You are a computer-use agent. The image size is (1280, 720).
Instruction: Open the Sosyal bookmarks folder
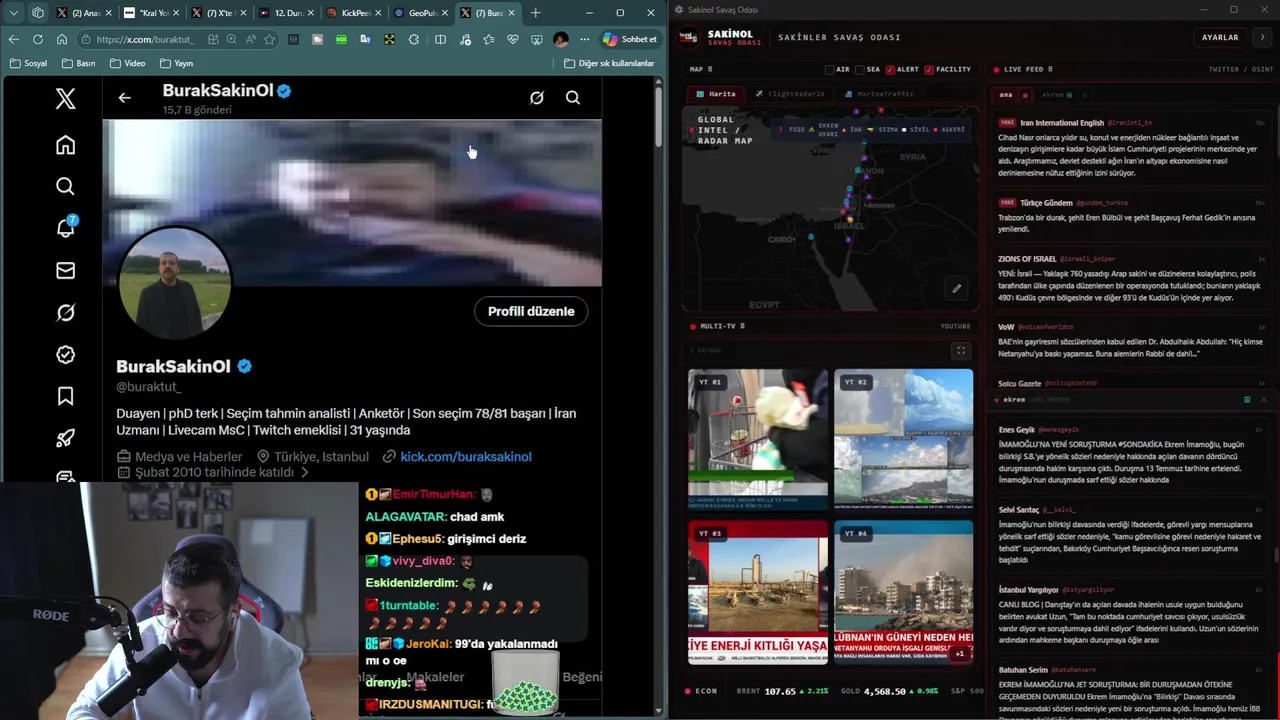(x=28, y=63)
